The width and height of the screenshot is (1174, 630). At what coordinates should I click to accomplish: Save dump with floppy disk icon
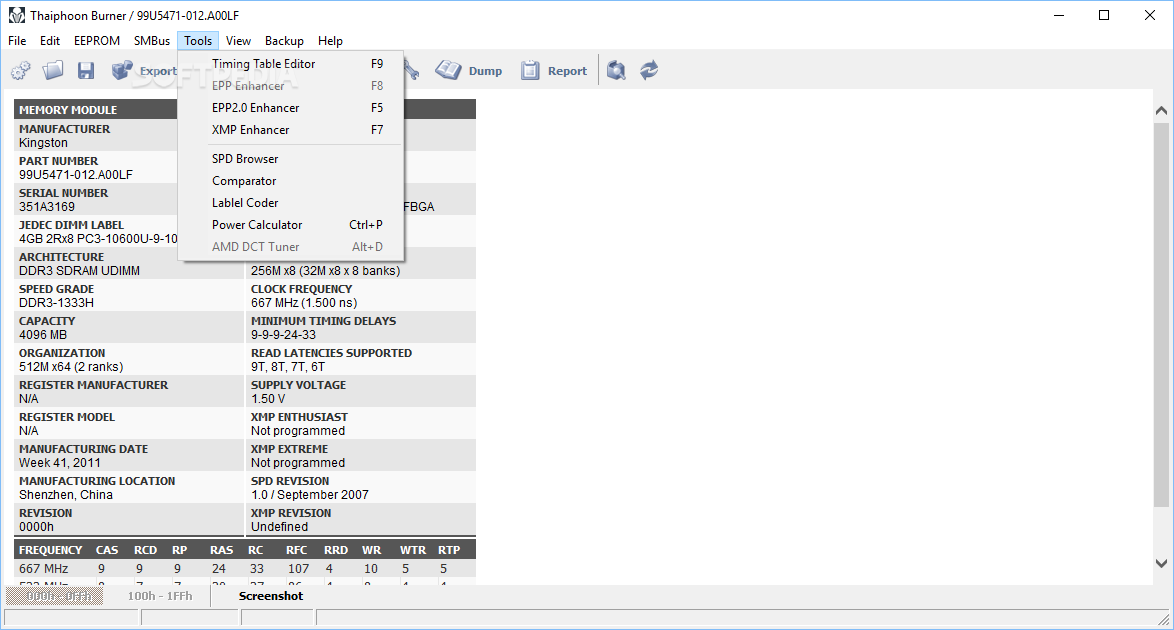pos(86,70)
